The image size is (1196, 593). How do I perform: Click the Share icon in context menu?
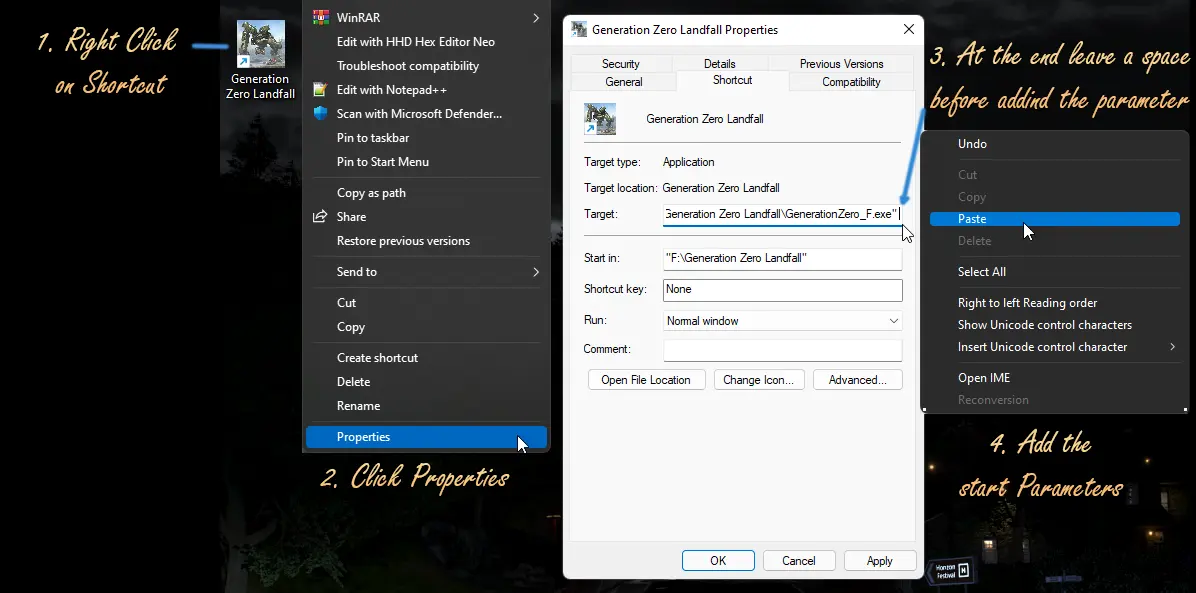(321, 217)
